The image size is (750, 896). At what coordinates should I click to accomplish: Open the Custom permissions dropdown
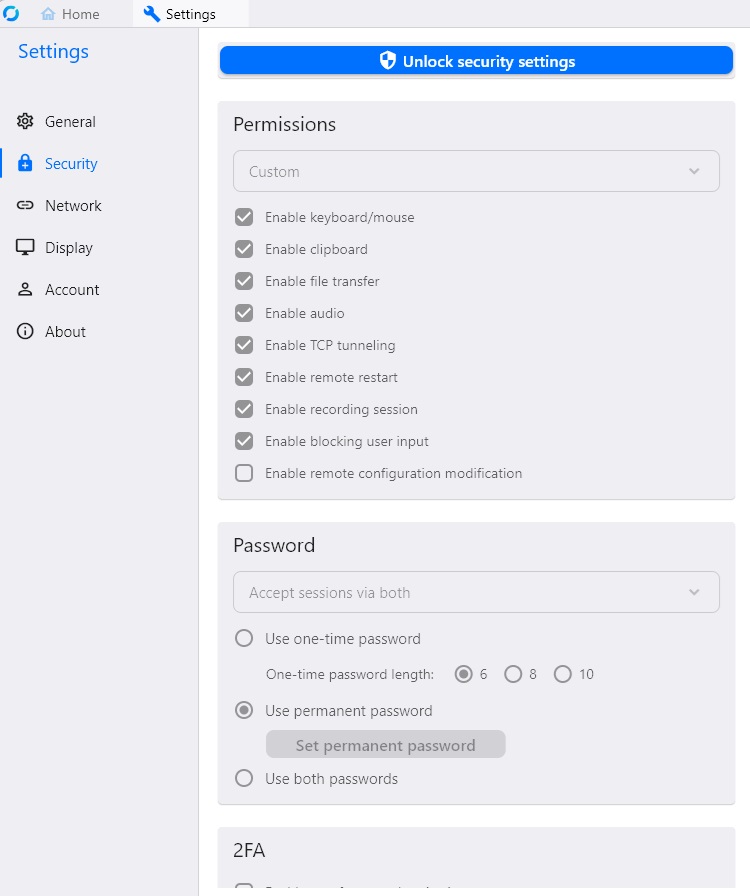pos(476,171)
